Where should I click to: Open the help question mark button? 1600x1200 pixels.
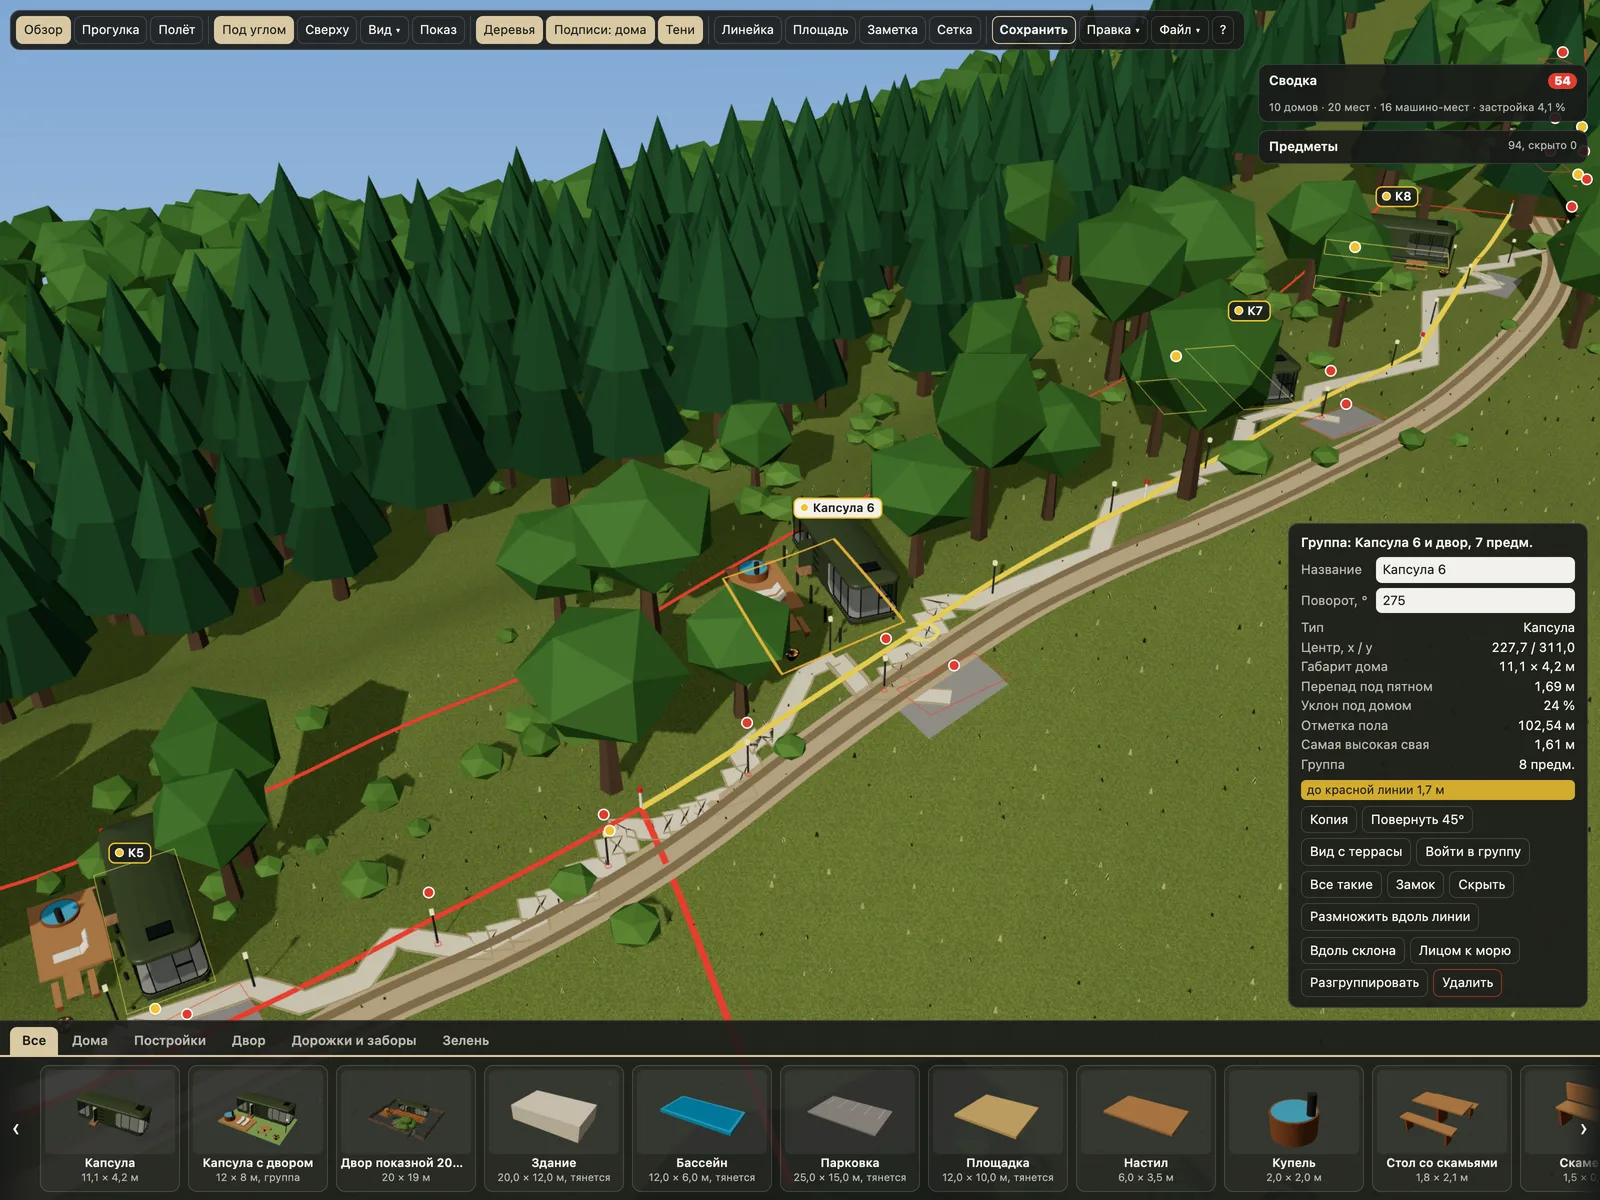pos(1223,30)
